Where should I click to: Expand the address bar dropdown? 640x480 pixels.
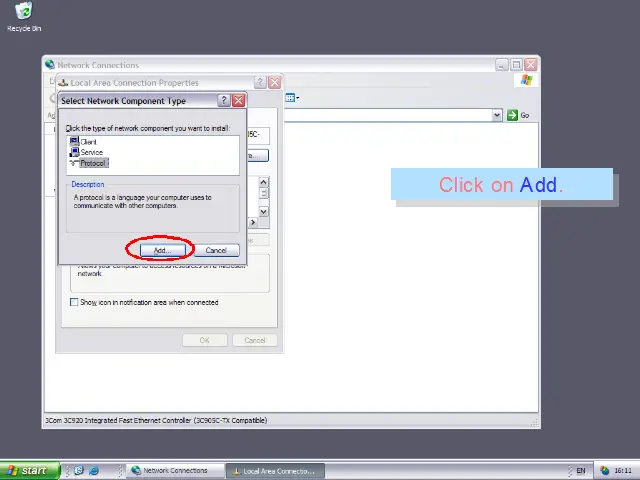497,115
